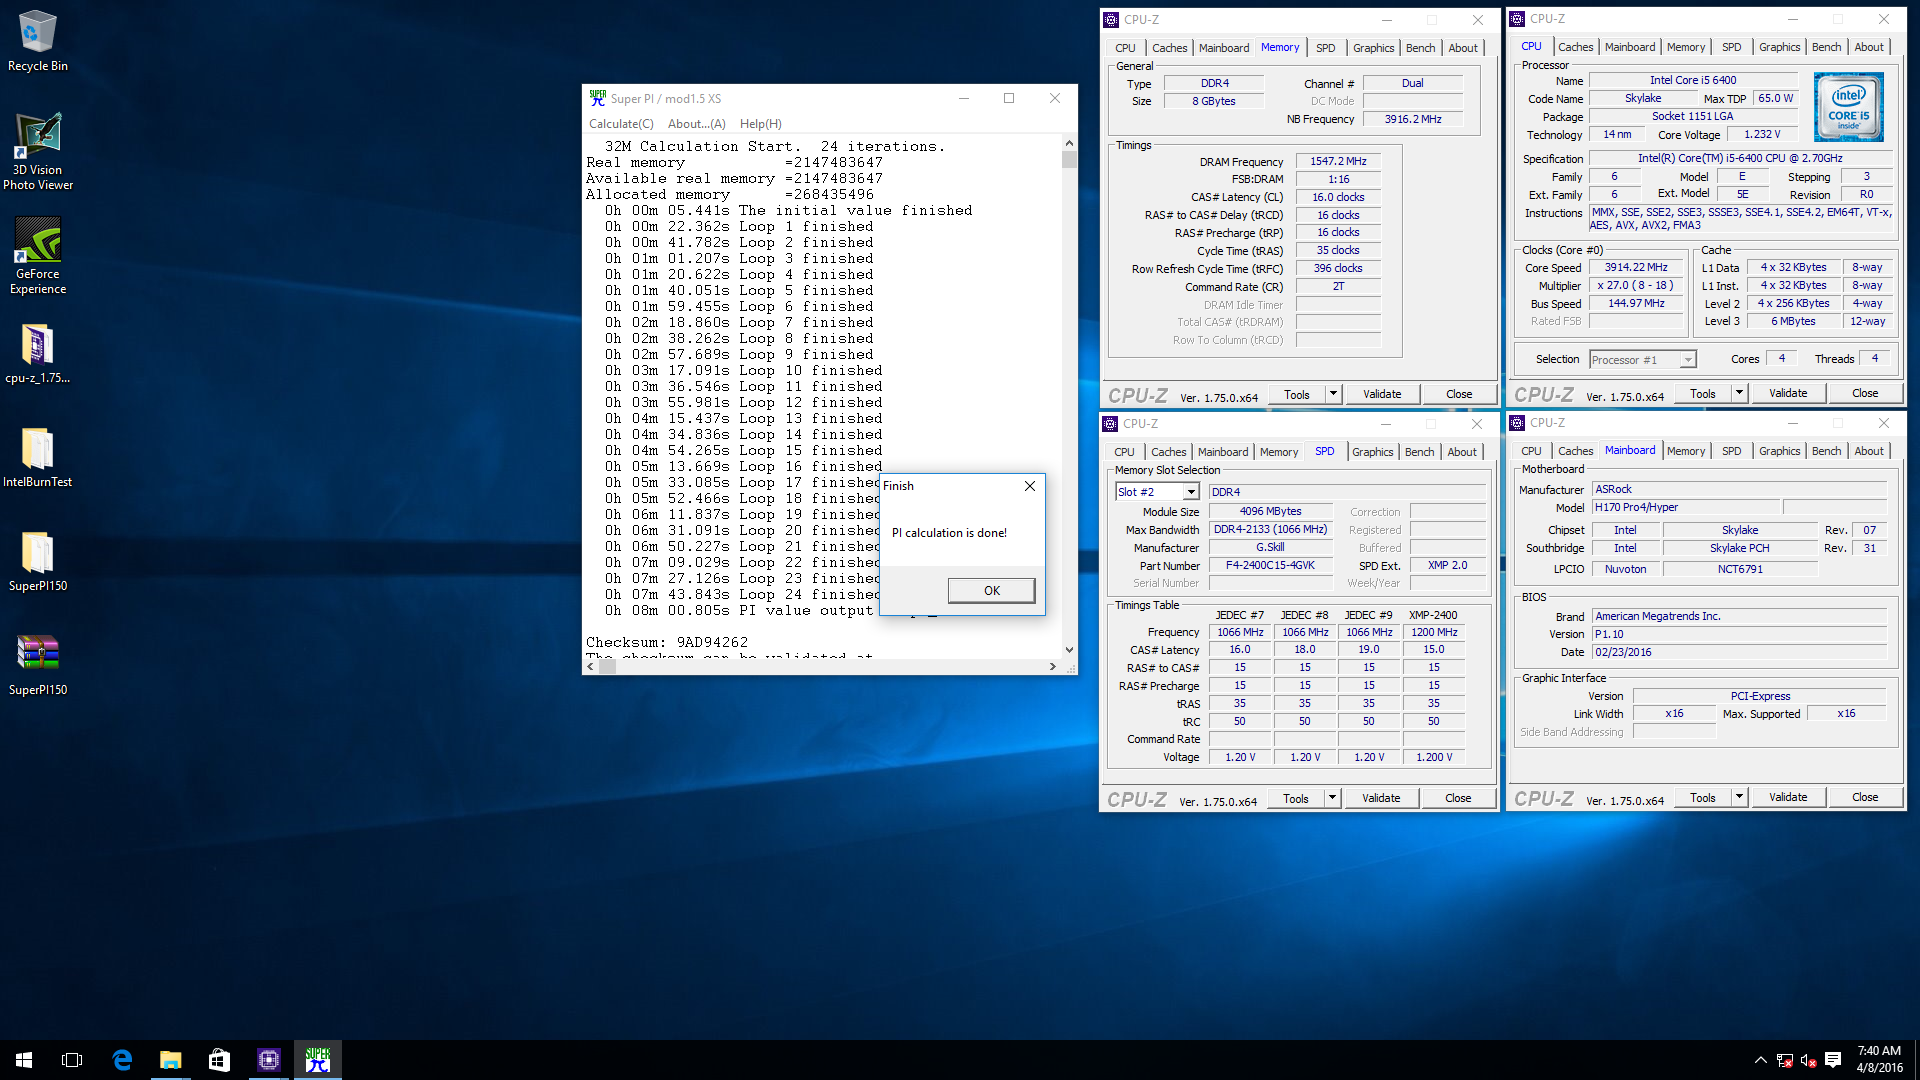Open the Windows Start menu
This screenshot has height=1080, width=1920.
(x=24, y=1060)
